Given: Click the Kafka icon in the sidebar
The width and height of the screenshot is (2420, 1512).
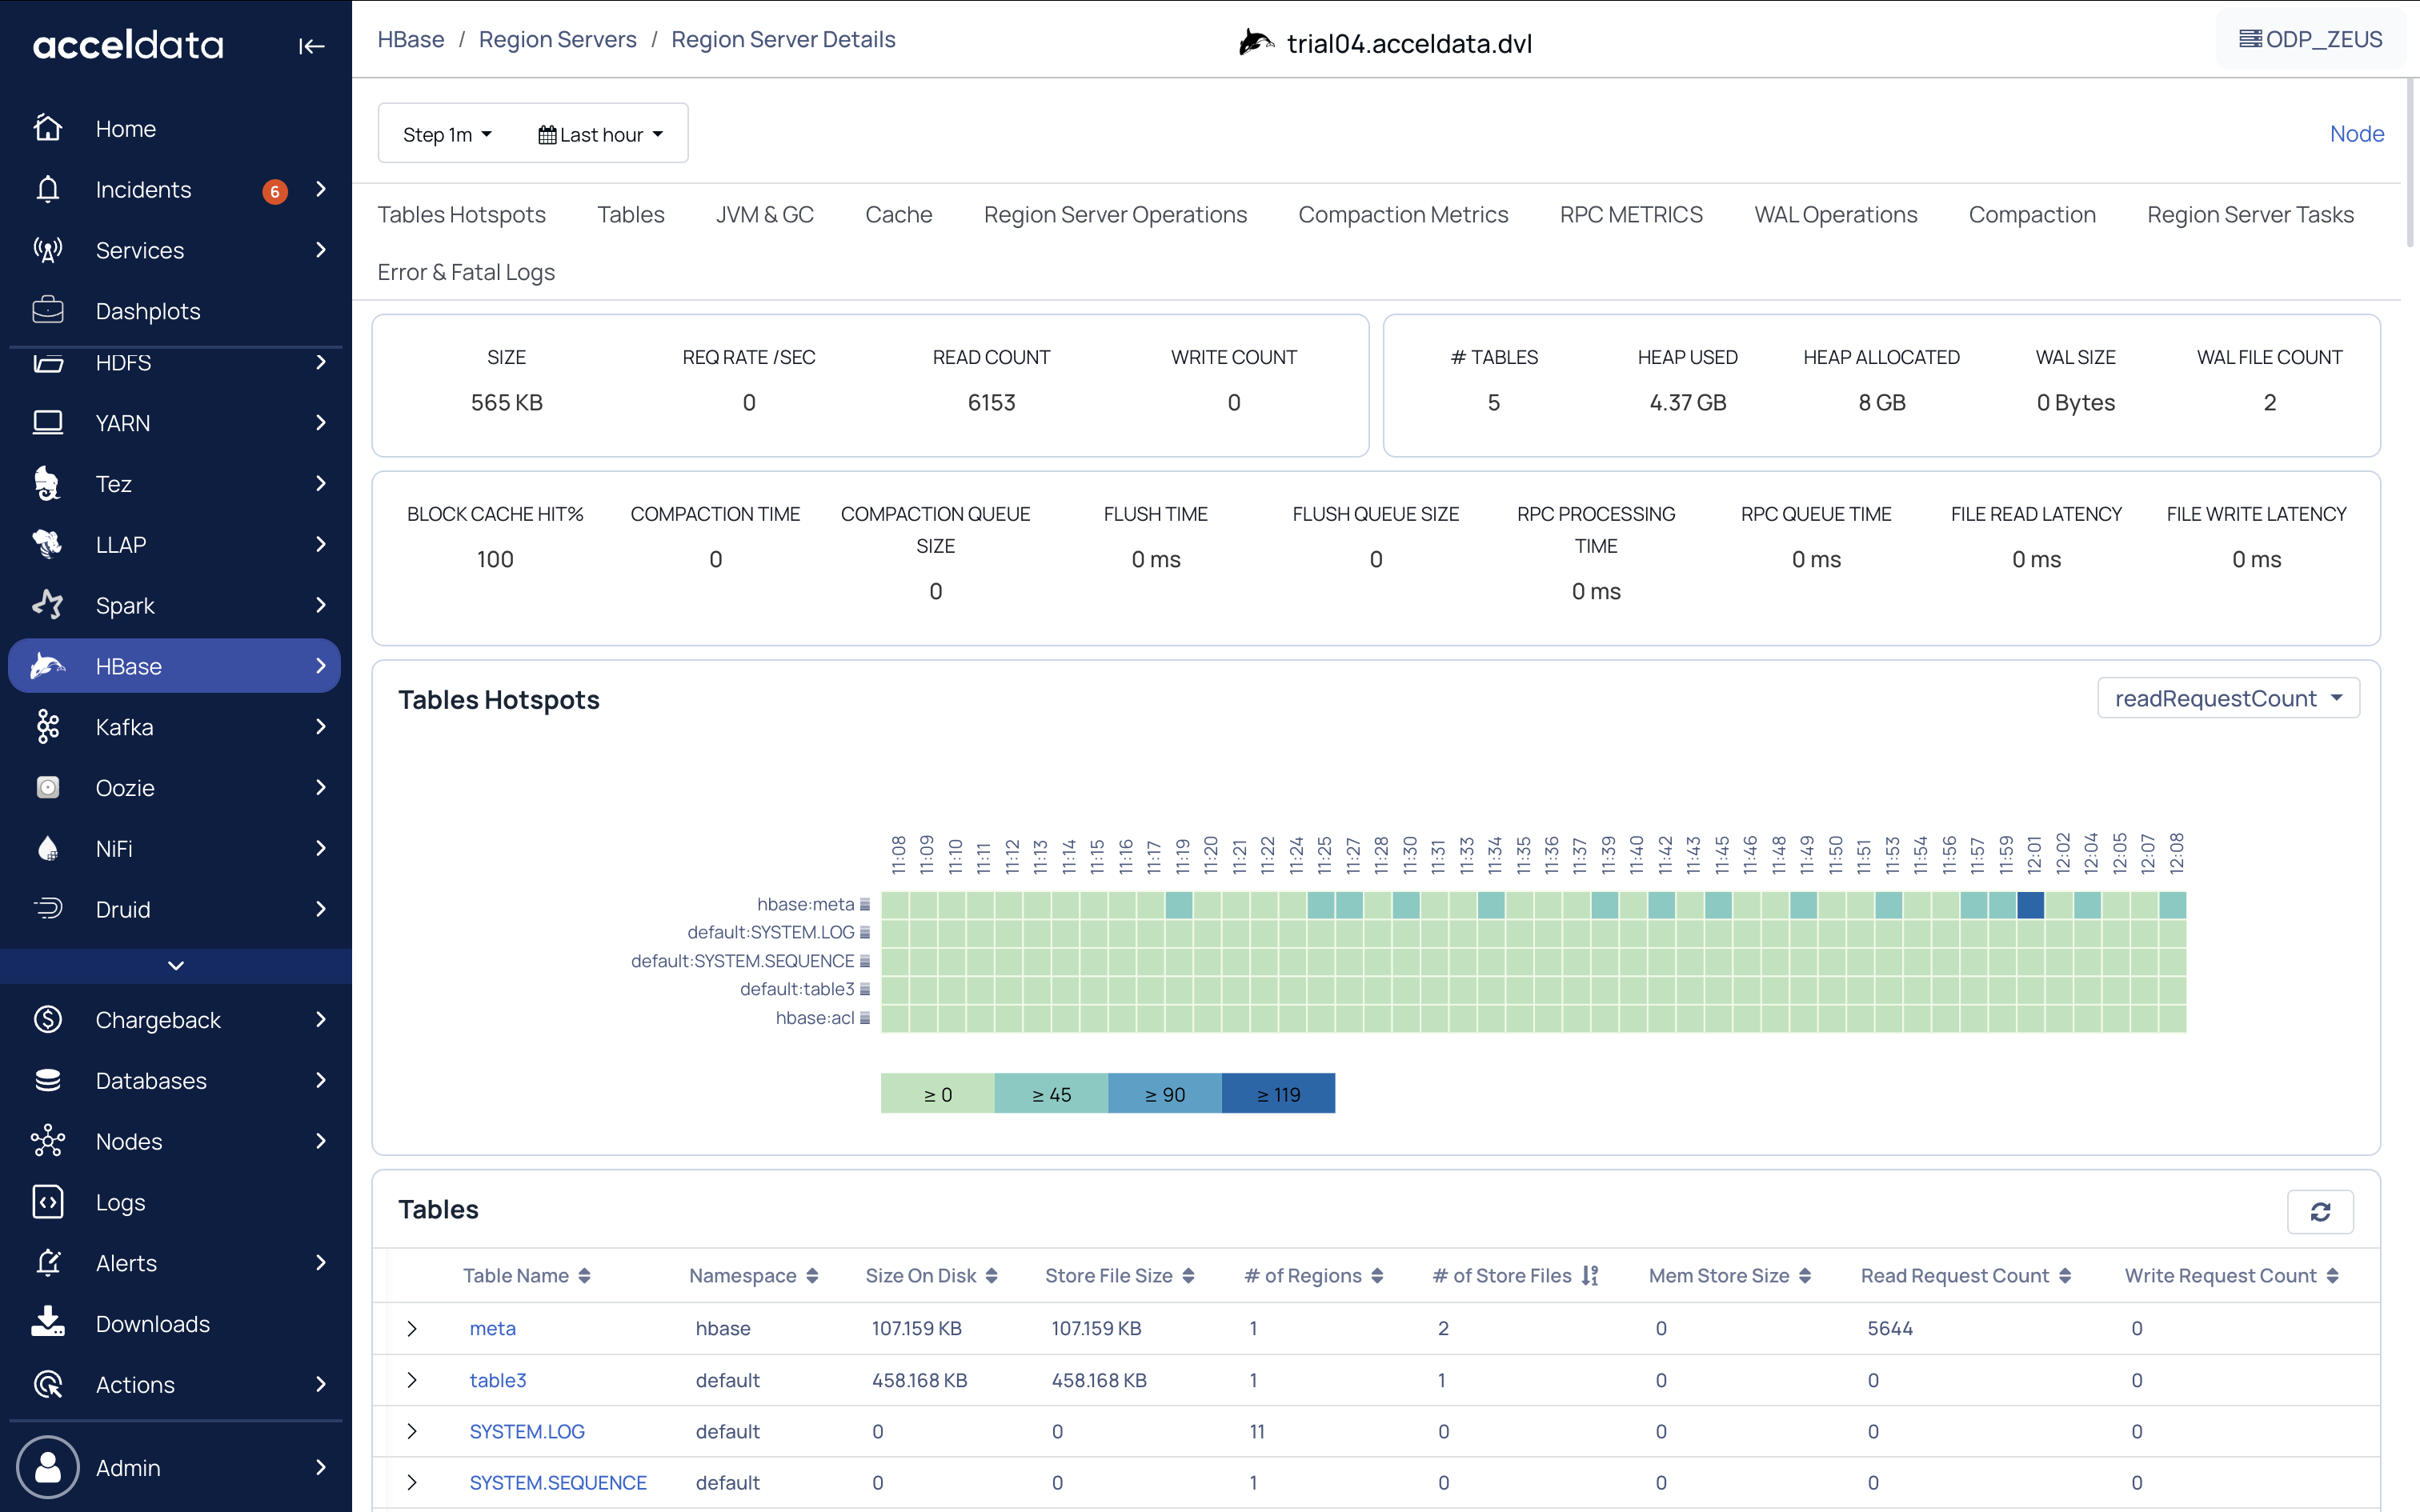Looking at the screenshot, I should (x=47, y=727).
